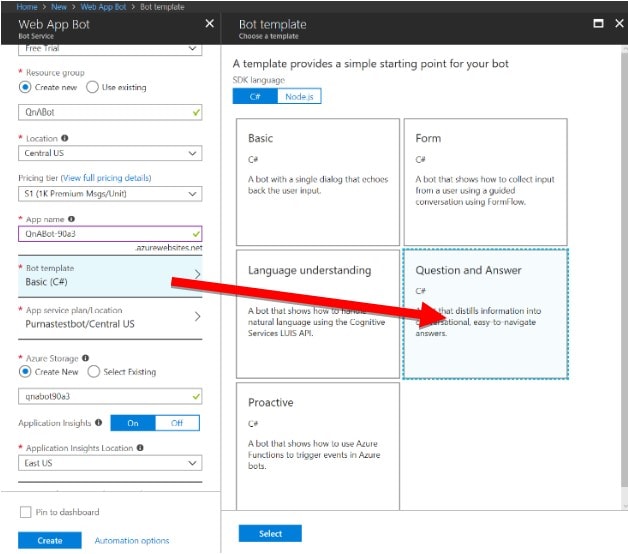Check the Pin to dashboard checkbox
Screen dimensions: 628x554
(x=26, y=512)
